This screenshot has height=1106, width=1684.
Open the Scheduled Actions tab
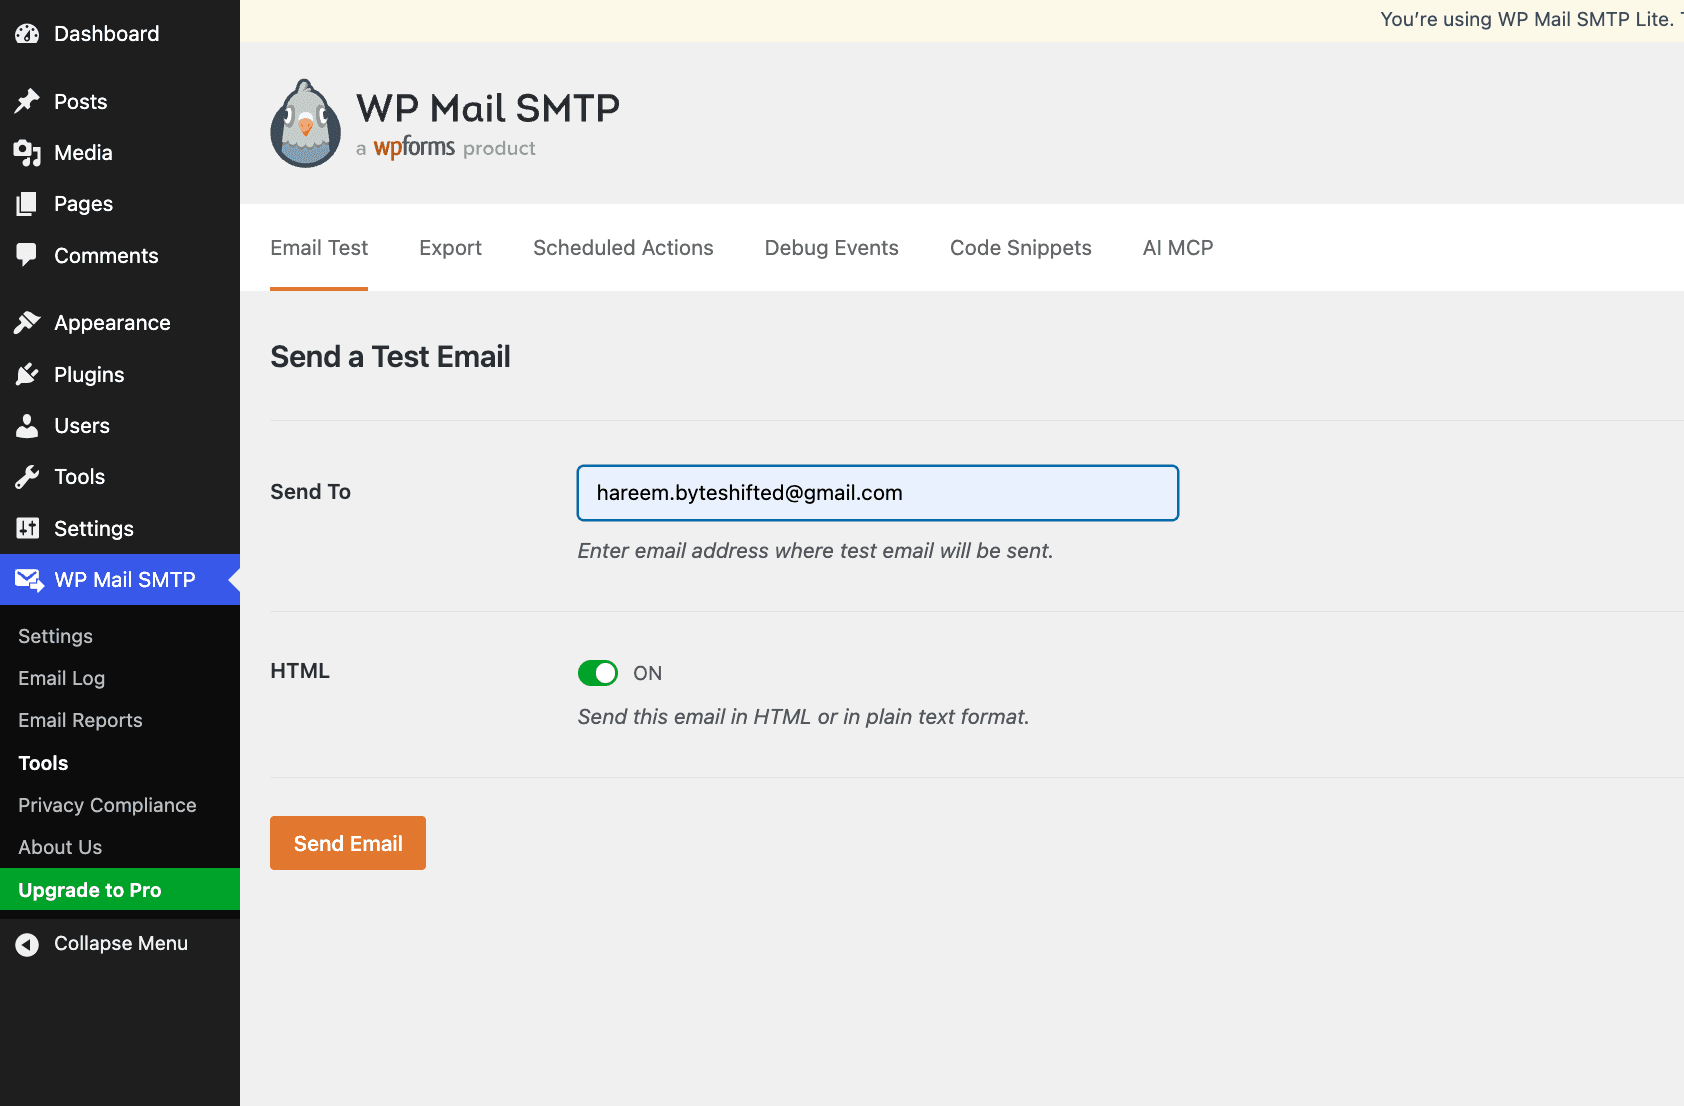[x=623, y=248]
